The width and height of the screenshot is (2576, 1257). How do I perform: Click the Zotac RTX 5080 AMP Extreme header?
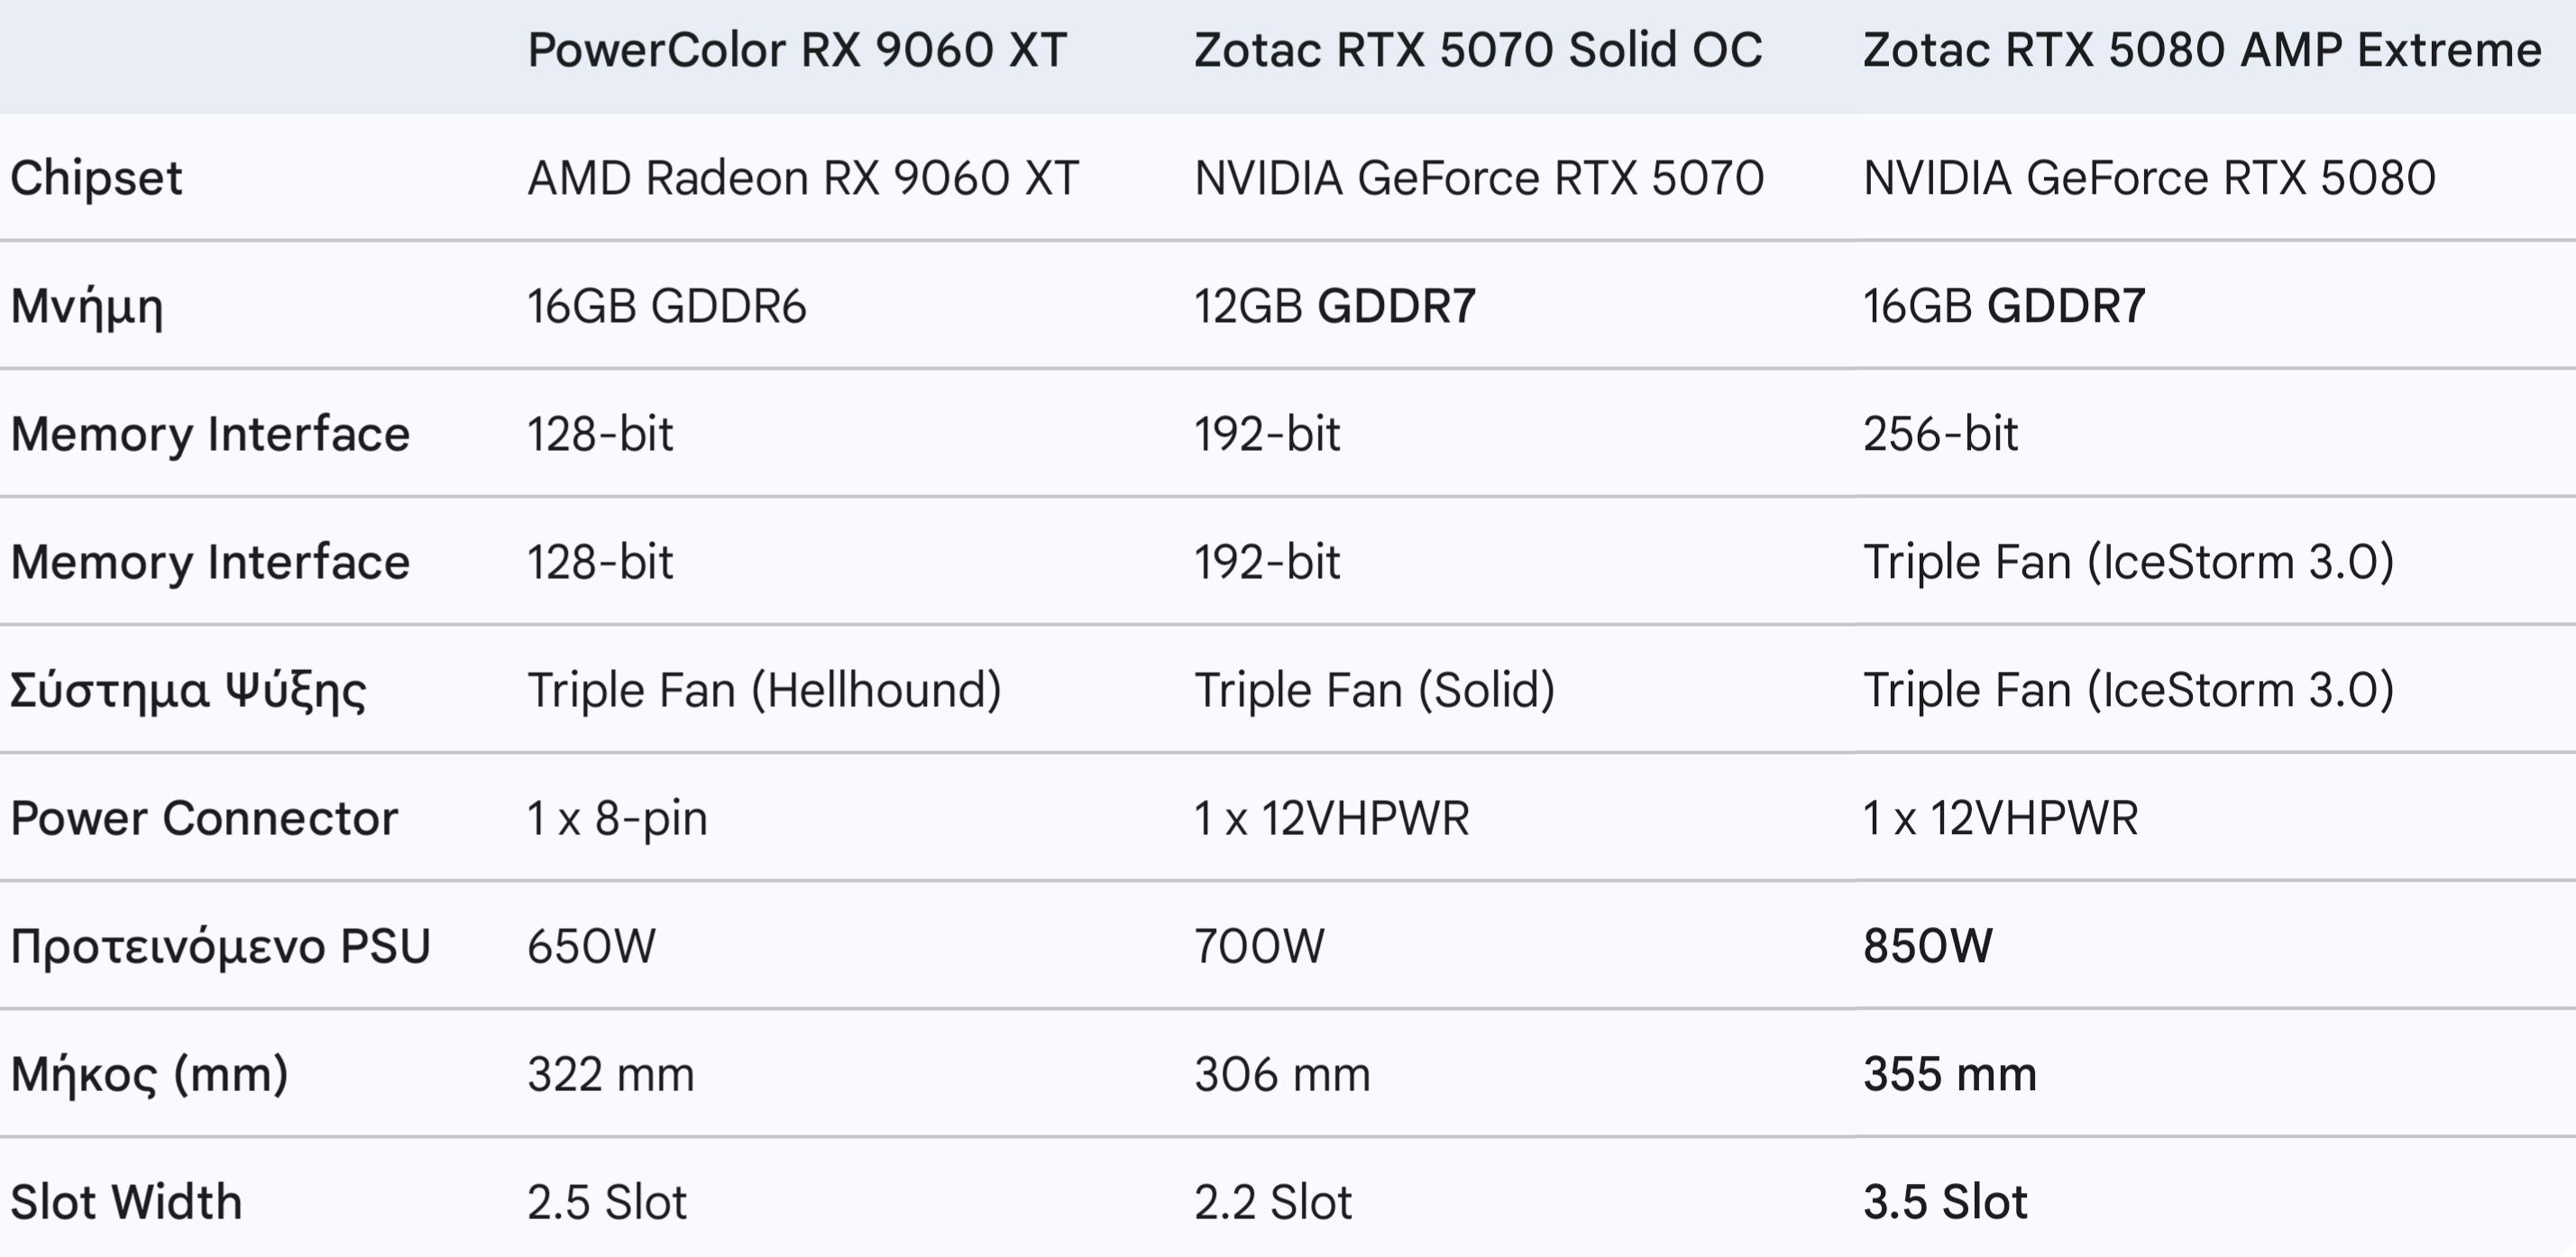[x=2202, y=50]
